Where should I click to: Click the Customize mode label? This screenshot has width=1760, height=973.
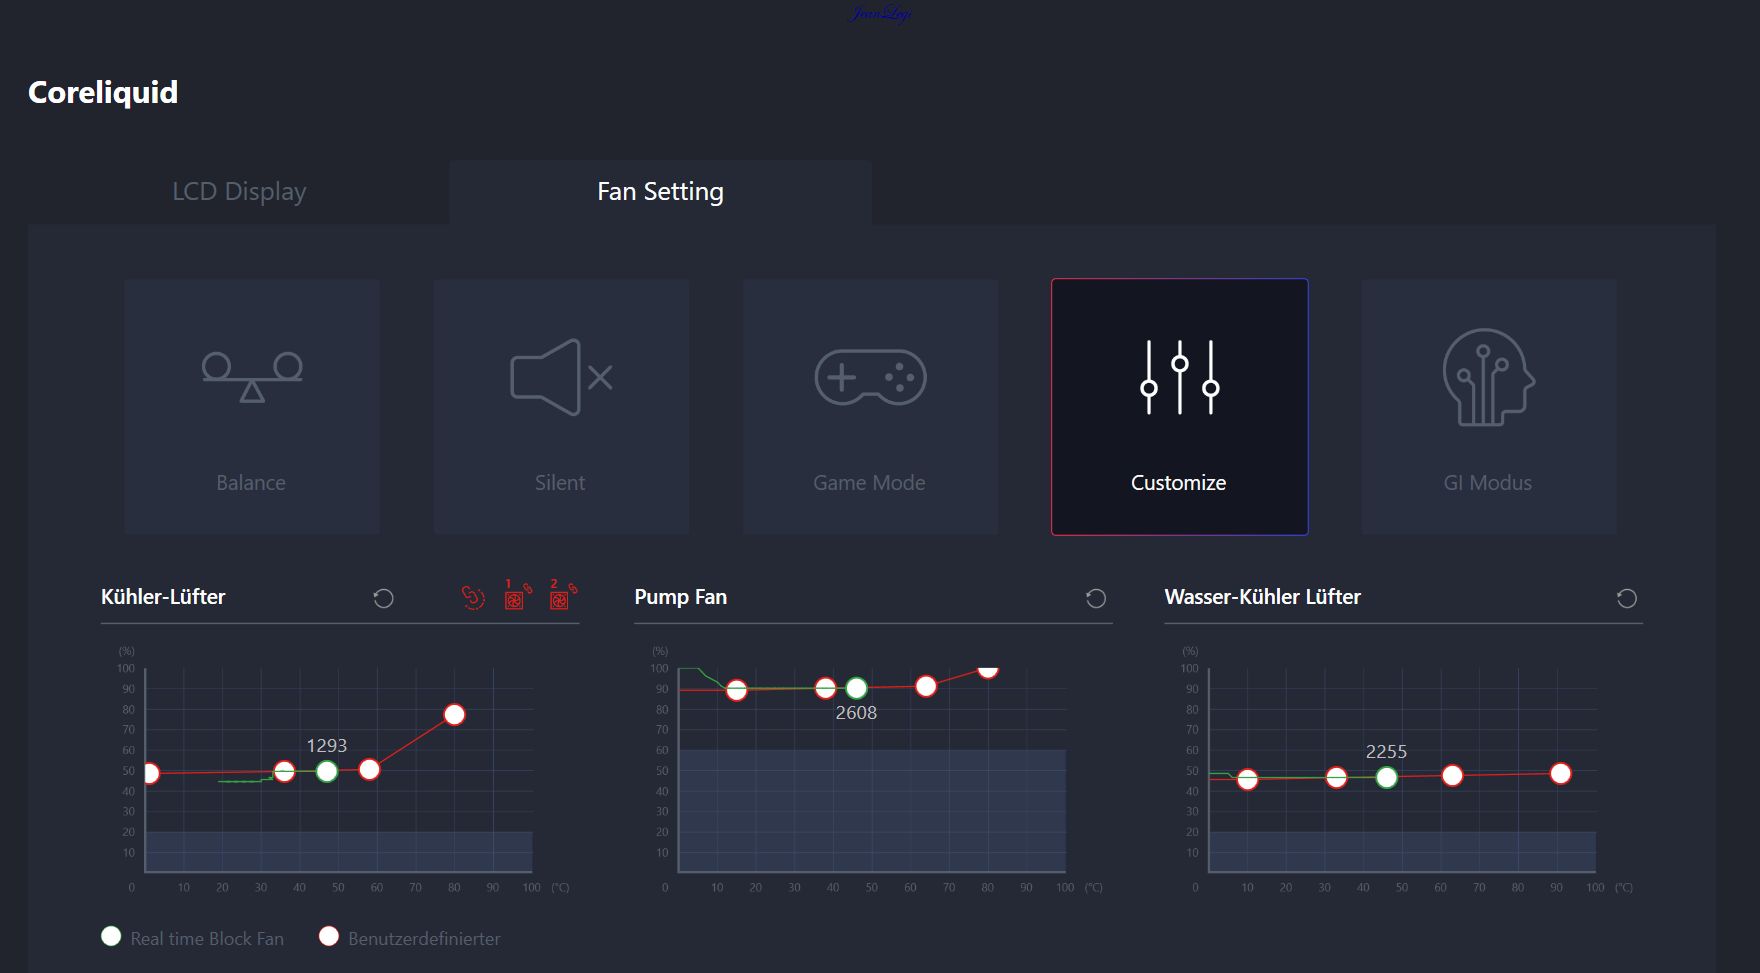(1178, 483)
